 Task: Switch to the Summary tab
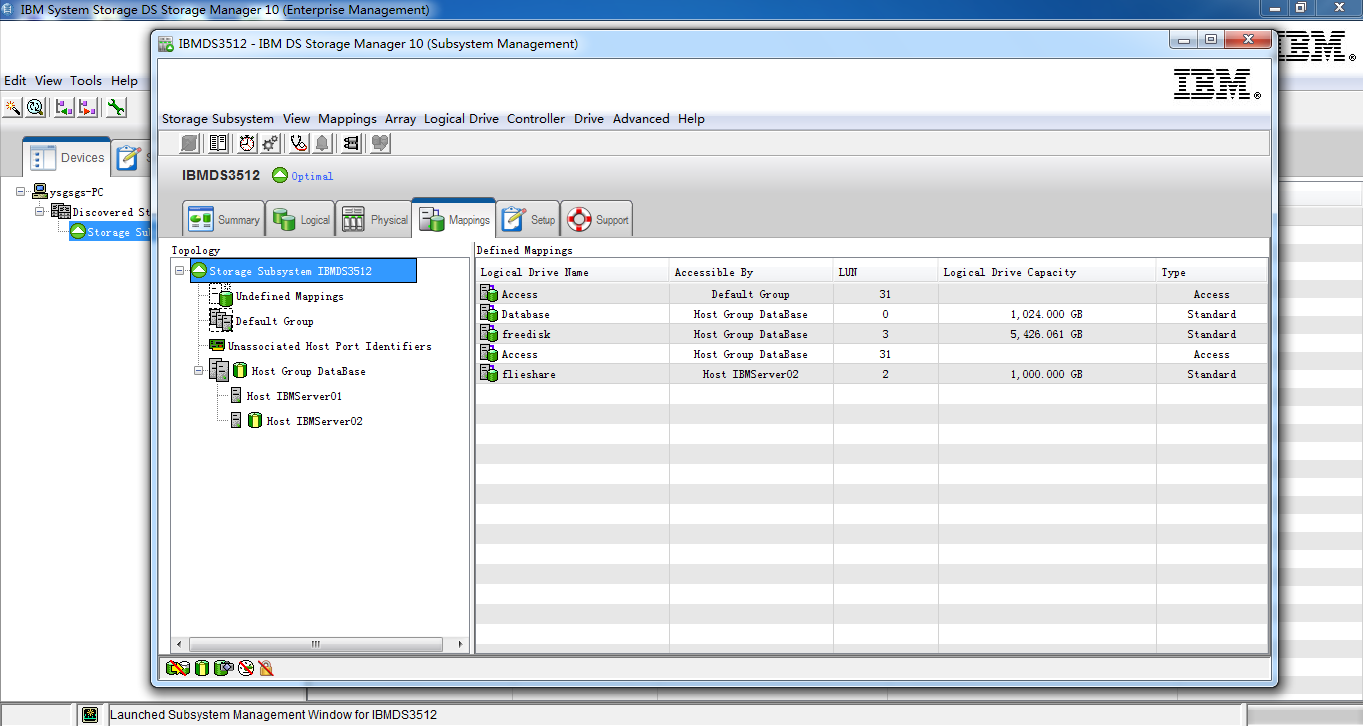click(x=224, y=219)
